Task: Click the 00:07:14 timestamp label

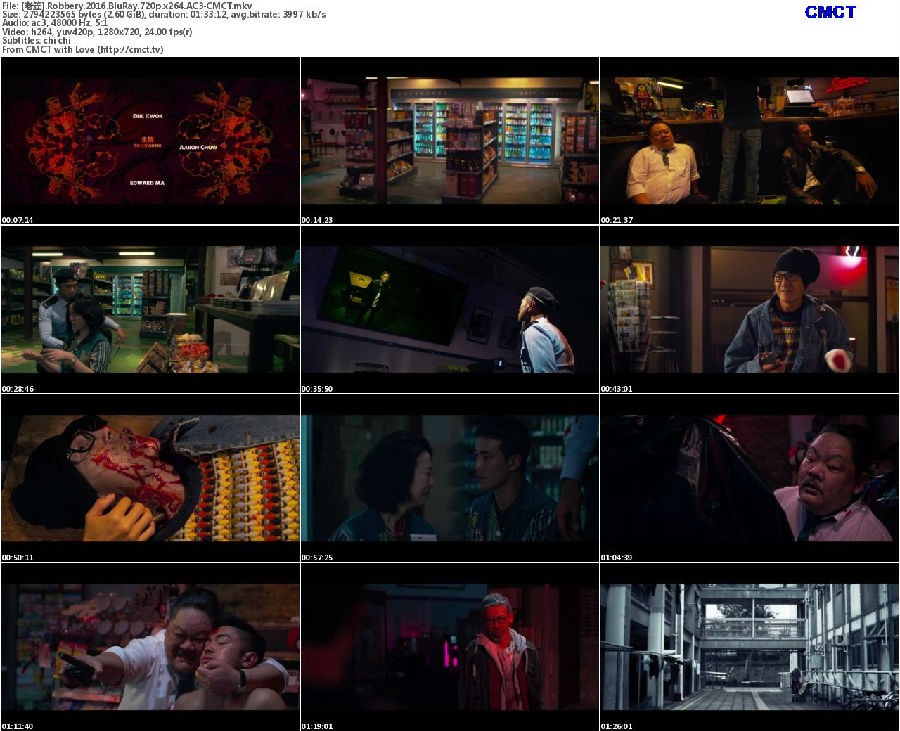Action: point(17,220)
